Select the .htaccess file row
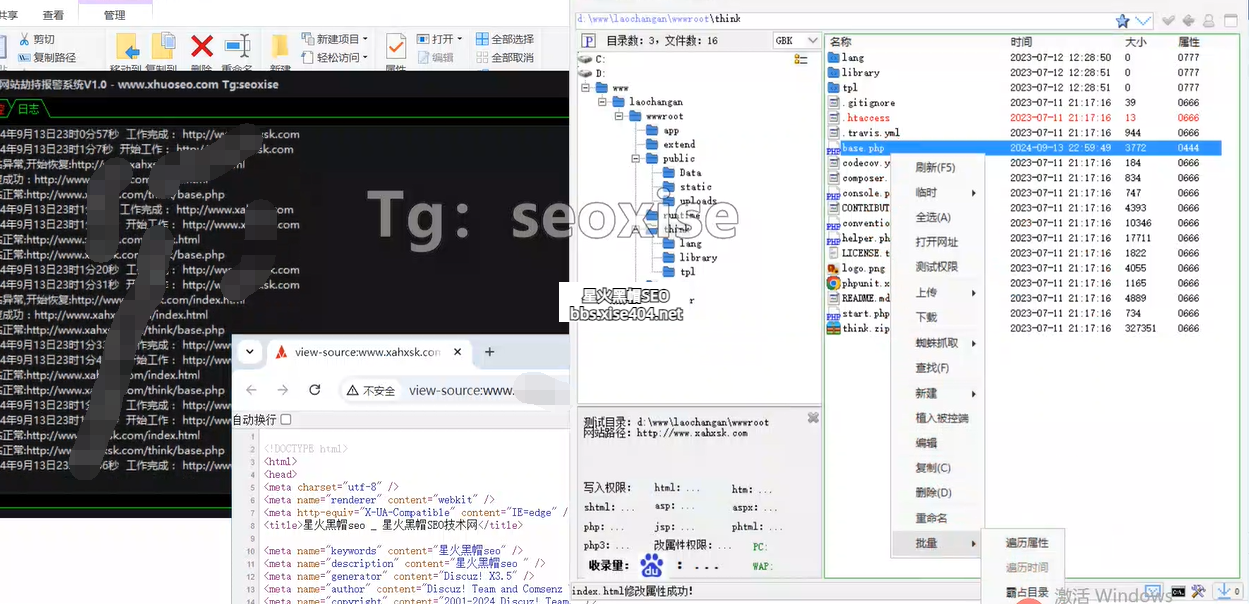 pyautogui.click(x=1025, y=118)
